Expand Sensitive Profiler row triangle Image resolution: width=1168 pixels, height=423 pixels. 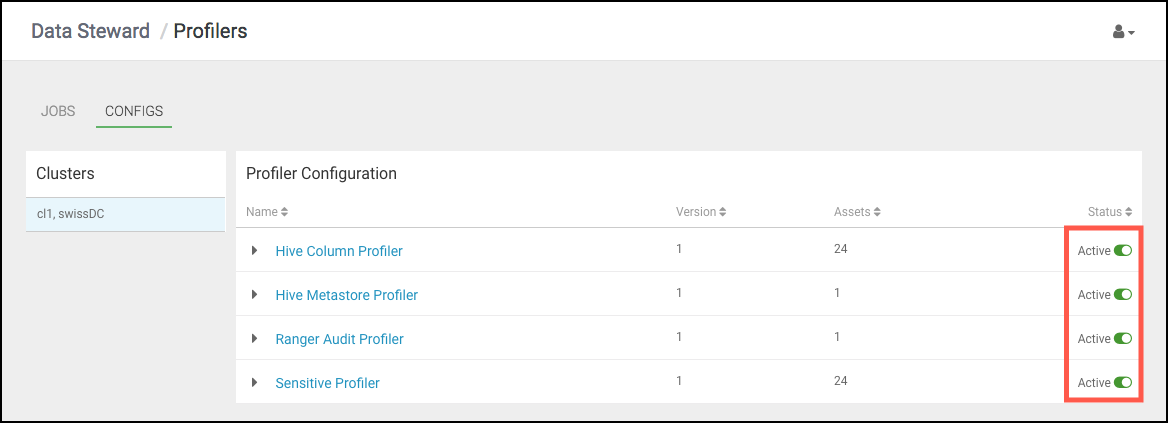pos(255,383)
